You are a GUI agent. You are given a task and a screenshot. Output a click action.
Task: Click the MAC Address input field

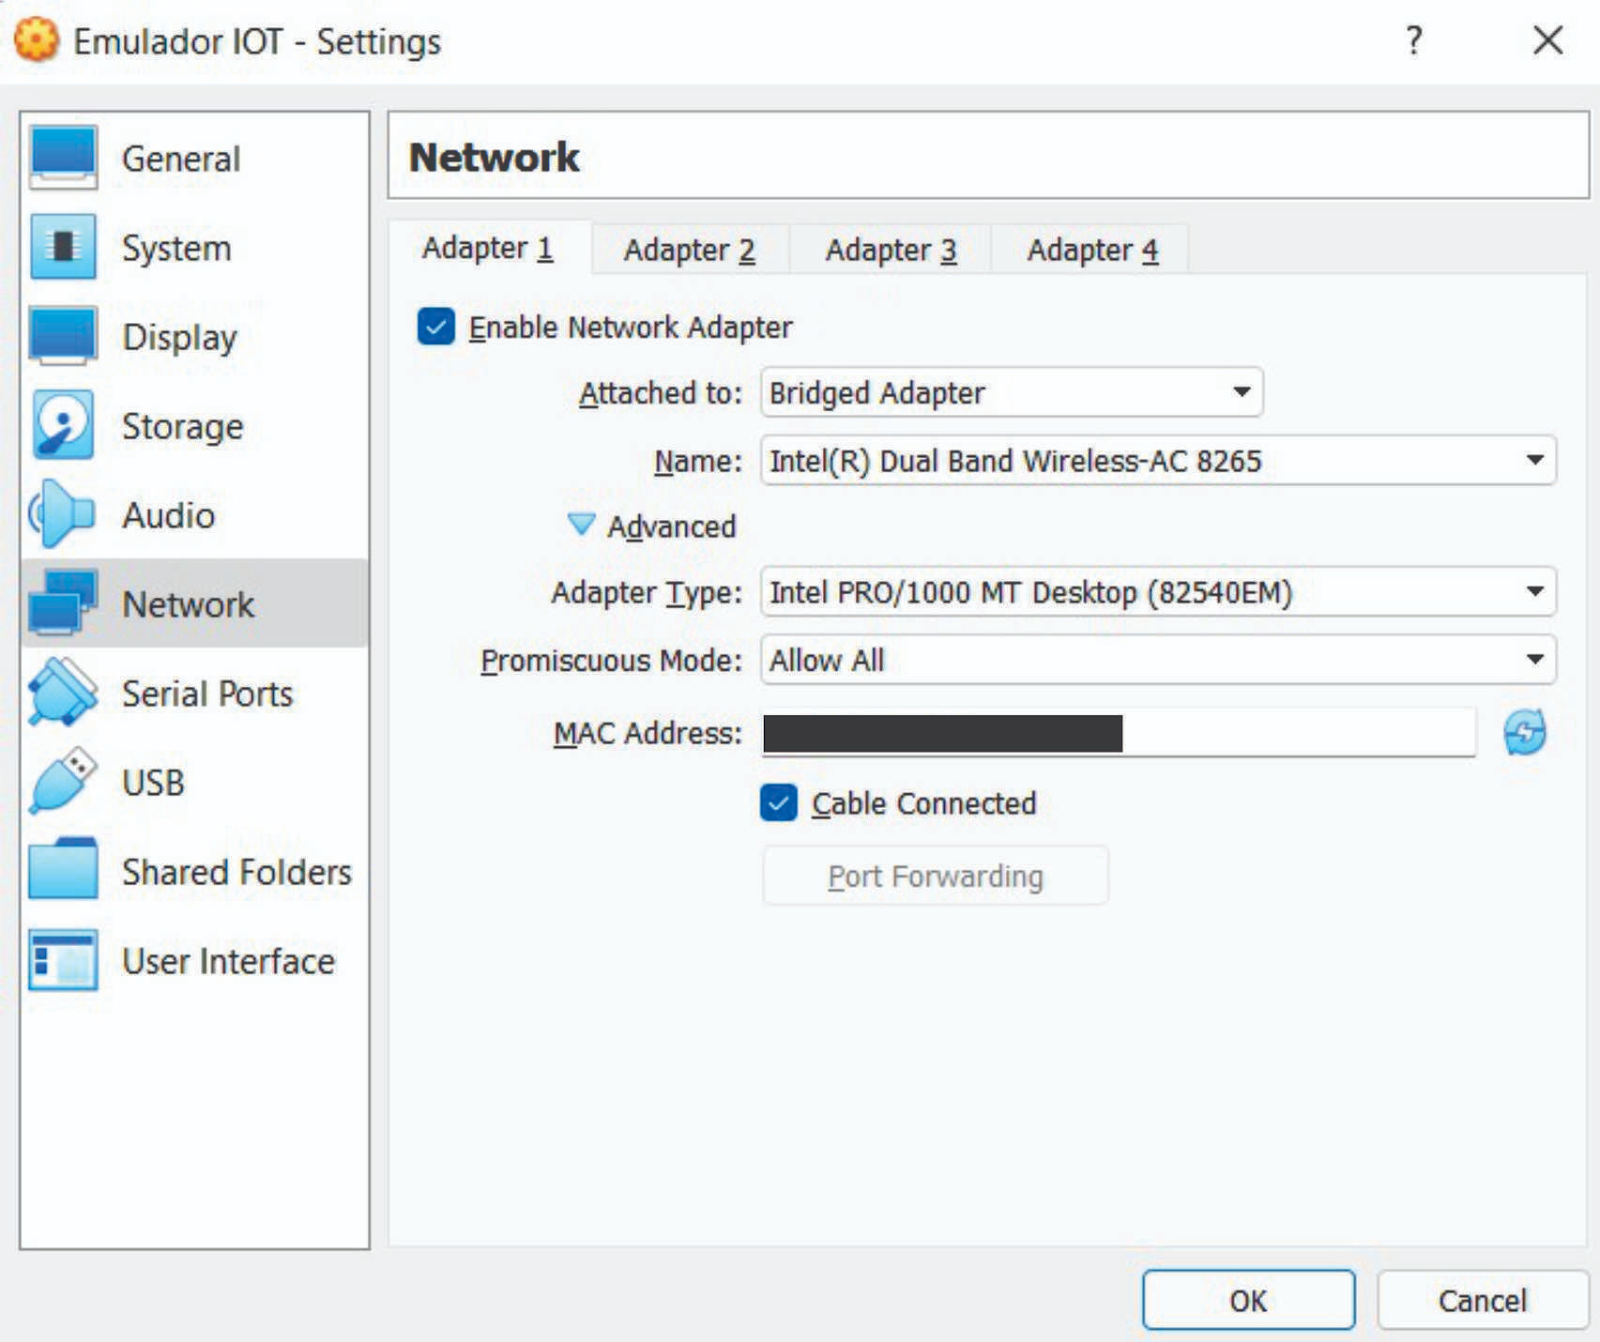[1118, 733]
